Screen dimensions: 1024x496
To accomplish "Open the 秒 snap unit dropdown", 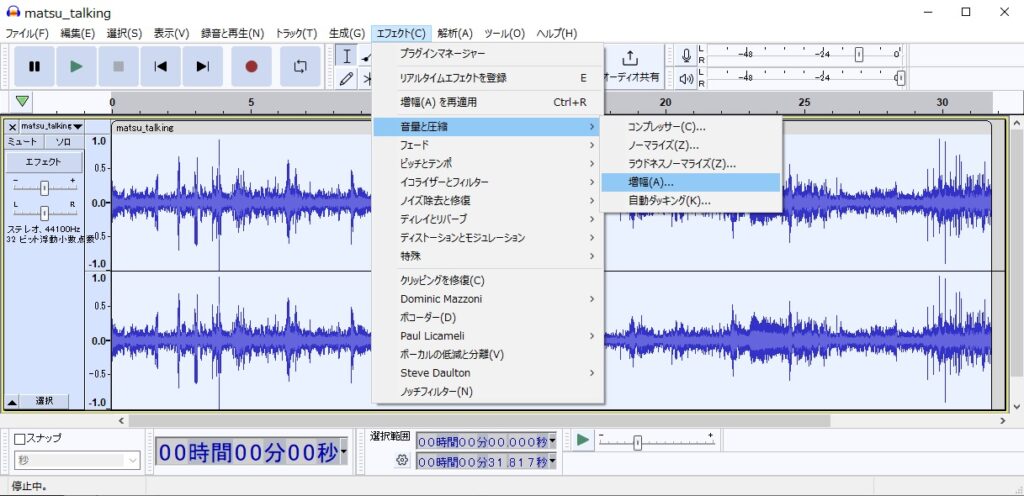I will click(77, 460).
